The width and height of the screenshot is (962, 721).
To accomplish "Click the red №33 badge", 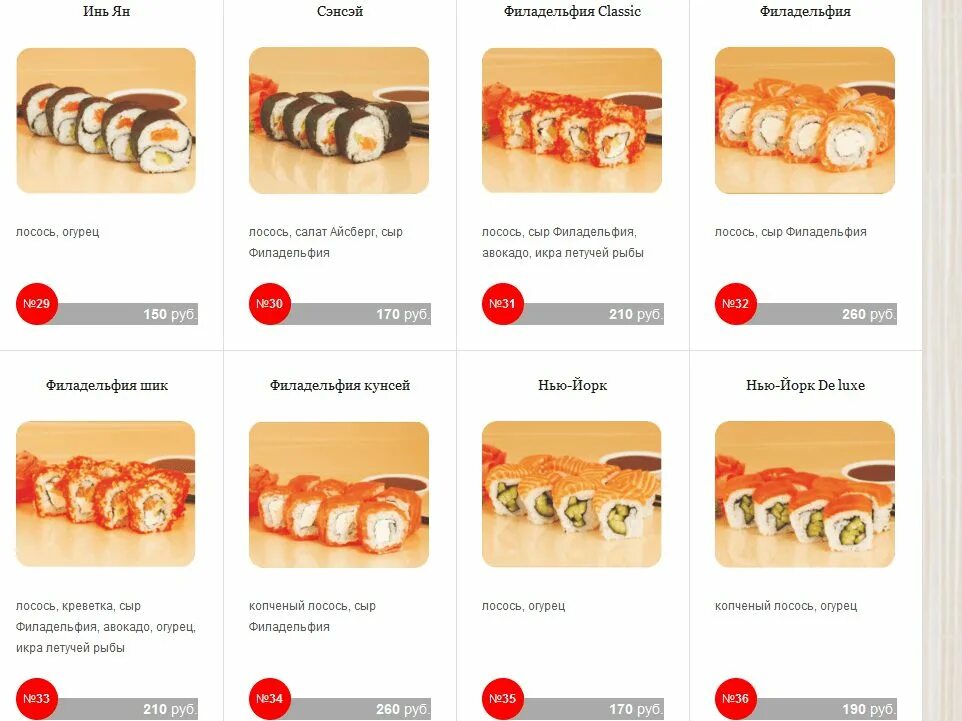I will point(36,699).
